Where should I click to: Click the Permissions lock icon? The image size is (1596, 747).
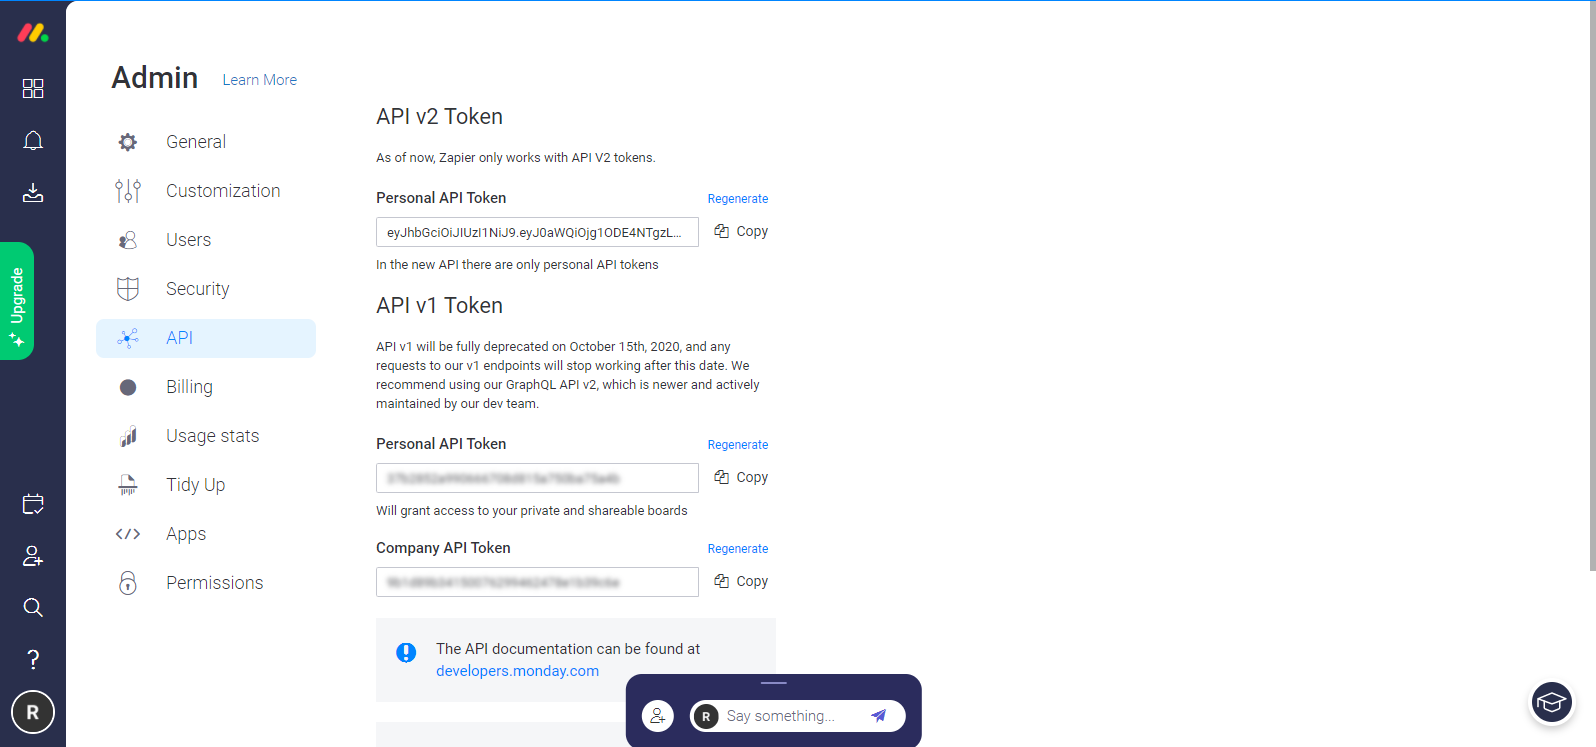tap(128, 583)
